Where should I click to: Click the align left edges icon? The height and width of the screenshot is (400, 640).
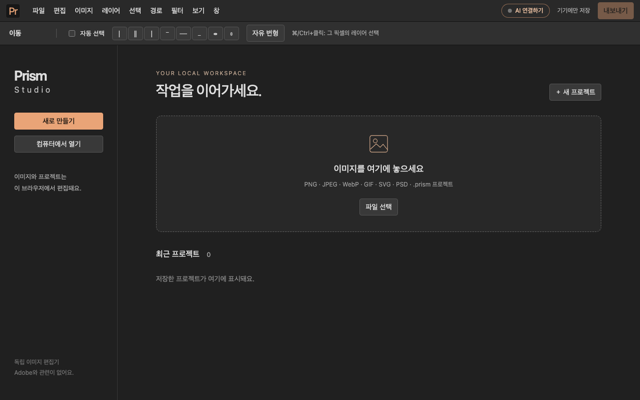tap(119, 33)
